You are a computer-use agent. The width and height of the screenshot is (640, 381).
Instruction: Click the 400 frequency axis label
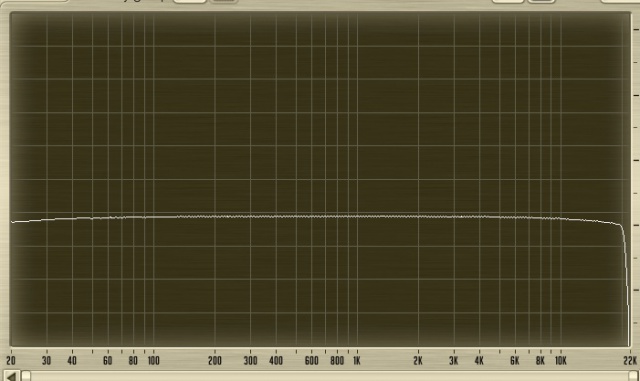(x=276, y=361)
